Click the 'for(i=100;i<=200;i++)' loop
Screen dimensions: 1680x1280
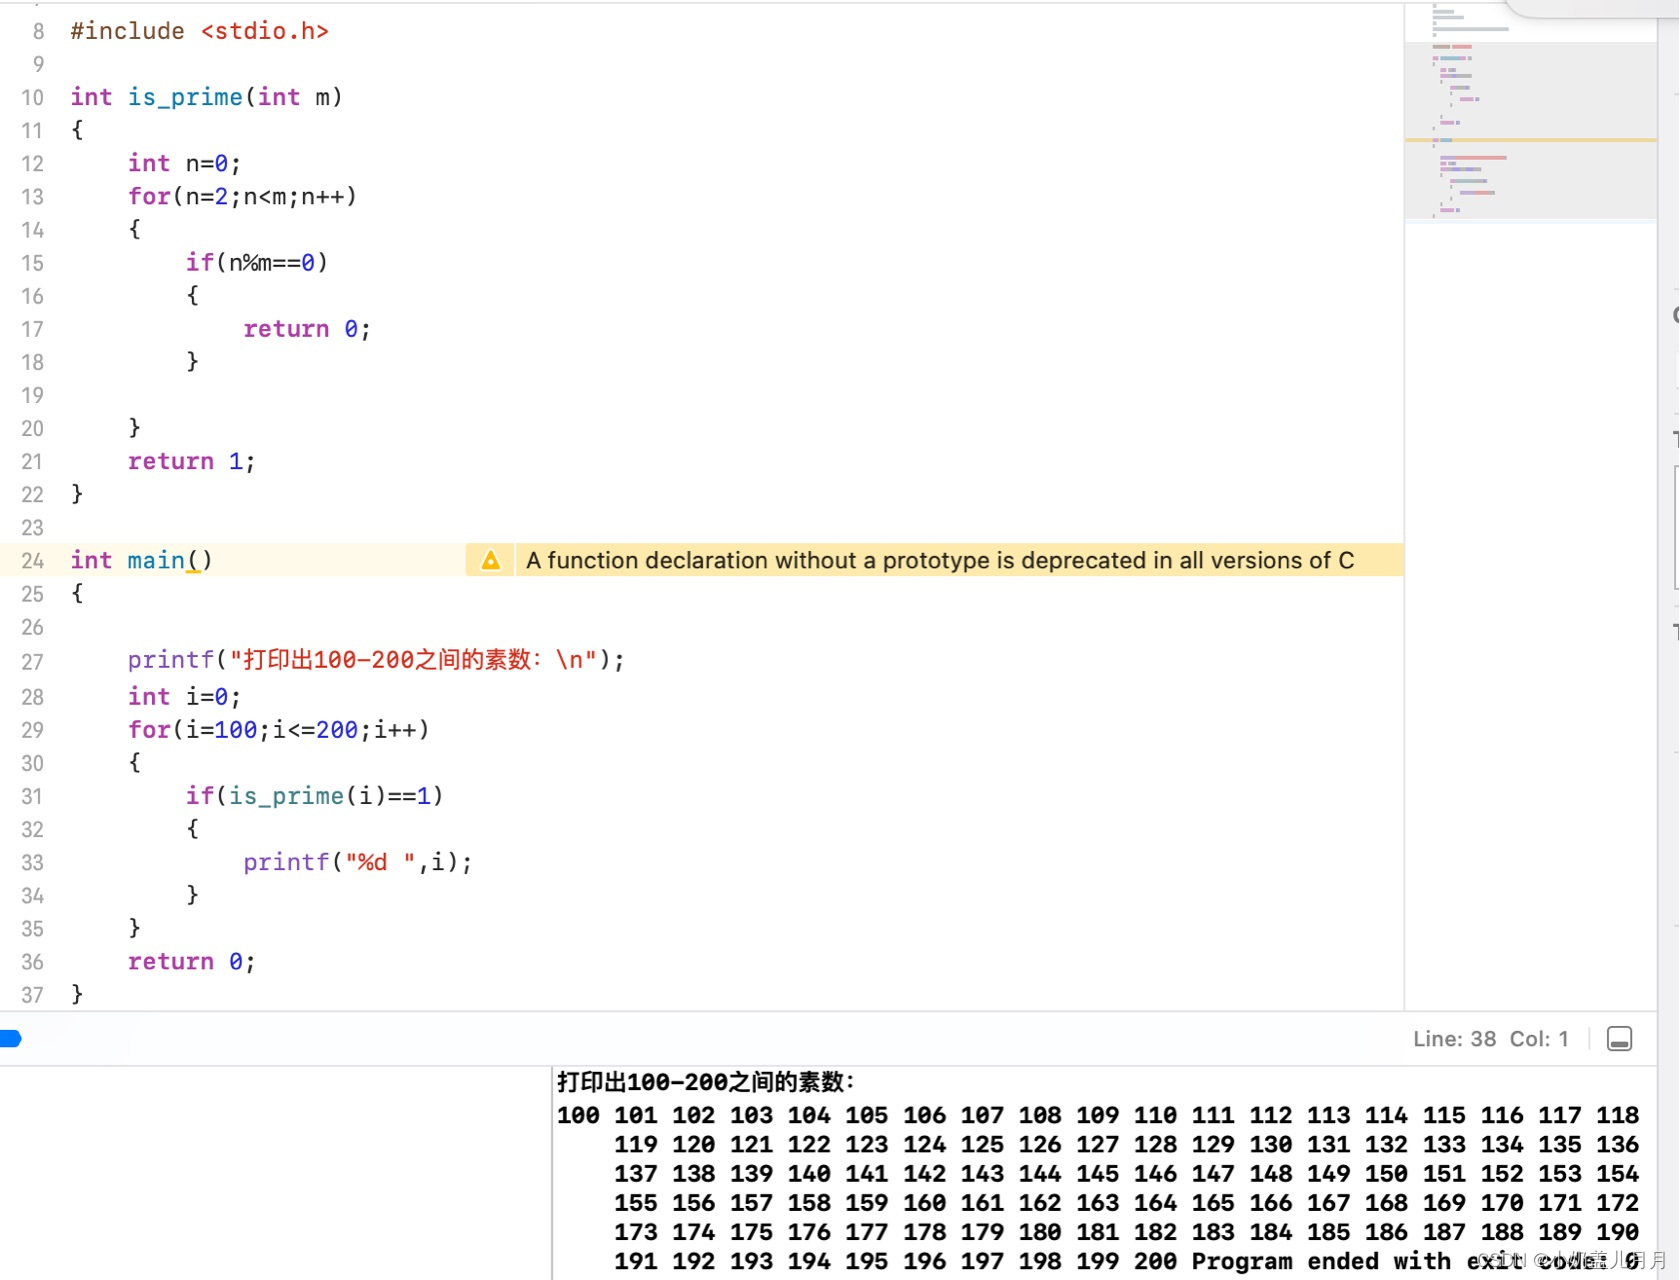tap(278, 730)
